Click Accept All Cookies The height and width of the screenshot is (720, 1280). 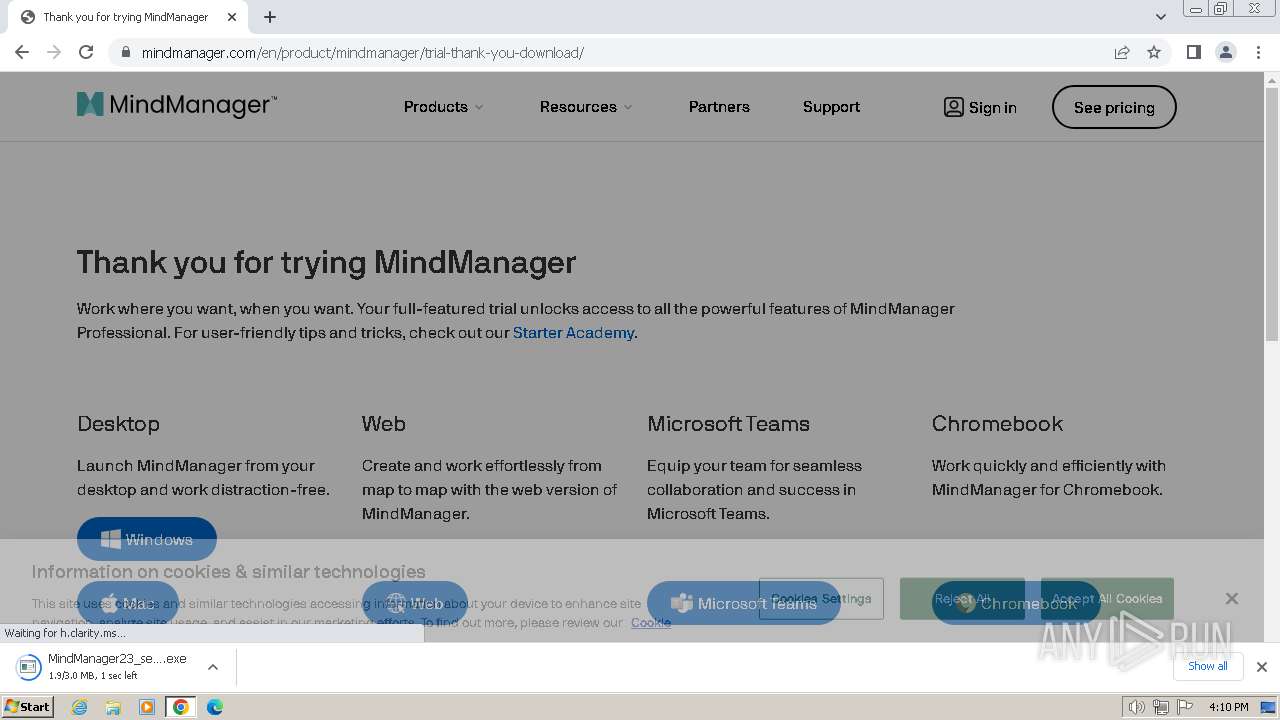pos(1107,599)
